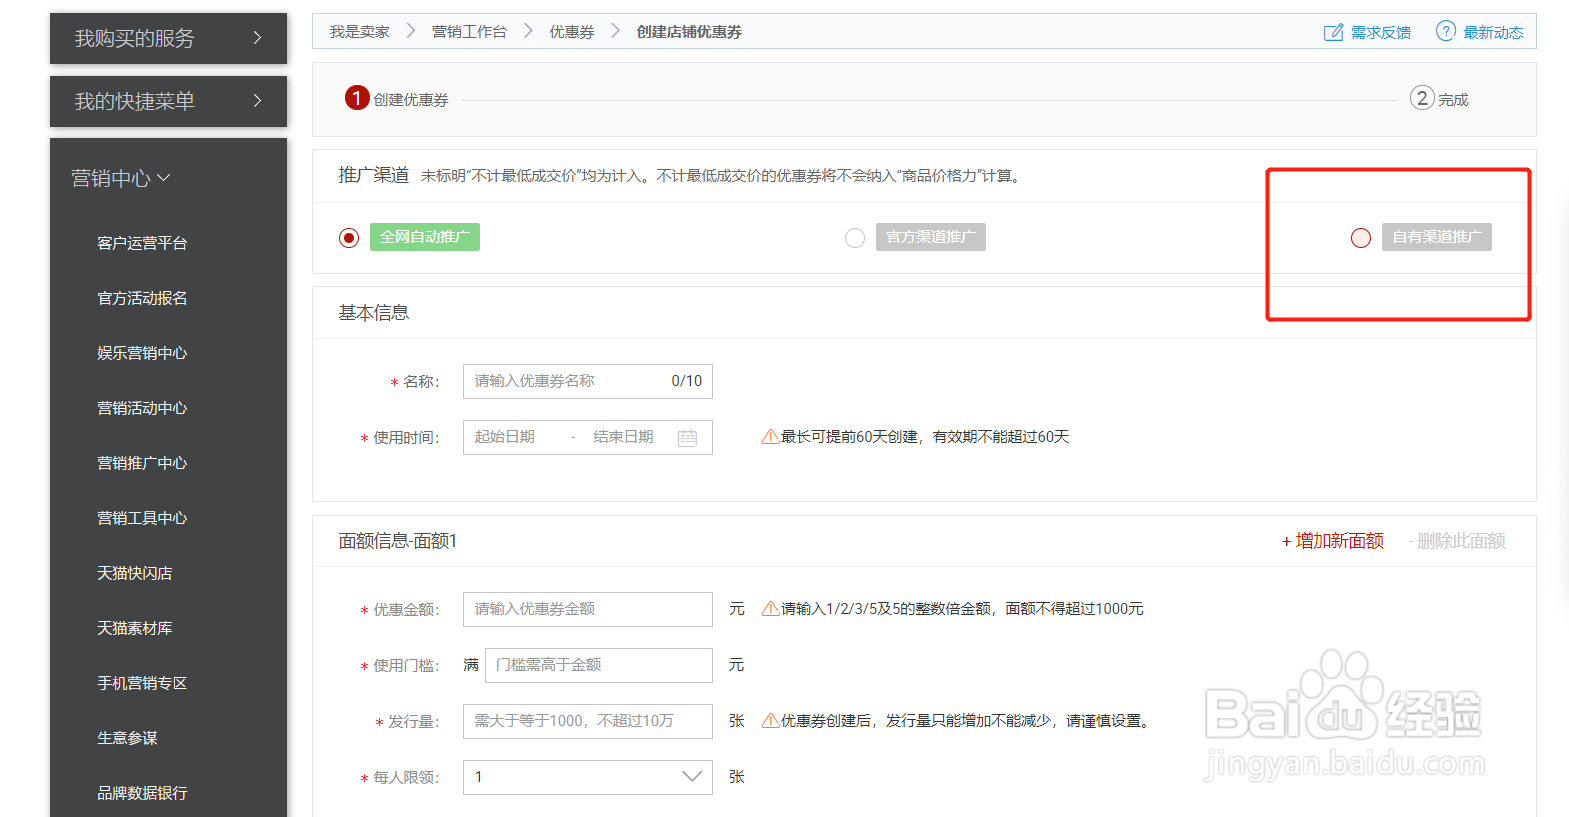Select the 自有渠道推广 radio button
This screenshot has width=1569, height=817.
coord(1361,238)
